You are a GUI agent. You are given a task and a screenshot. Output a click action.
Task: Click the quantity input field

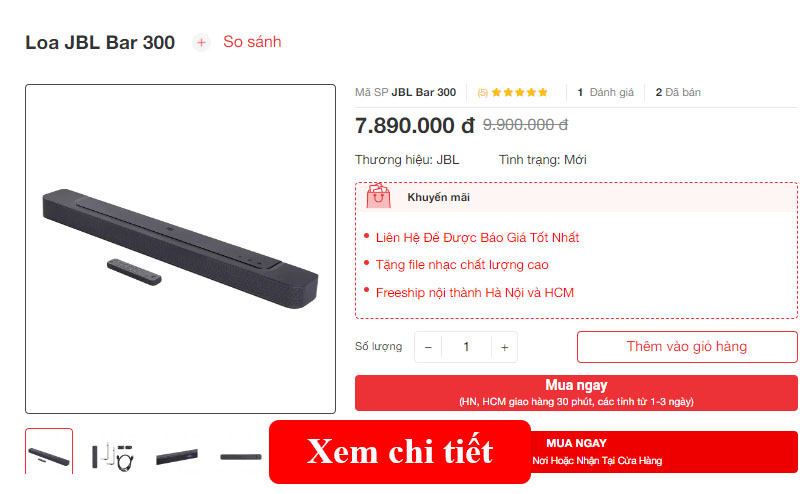click(x=466, y=347)
